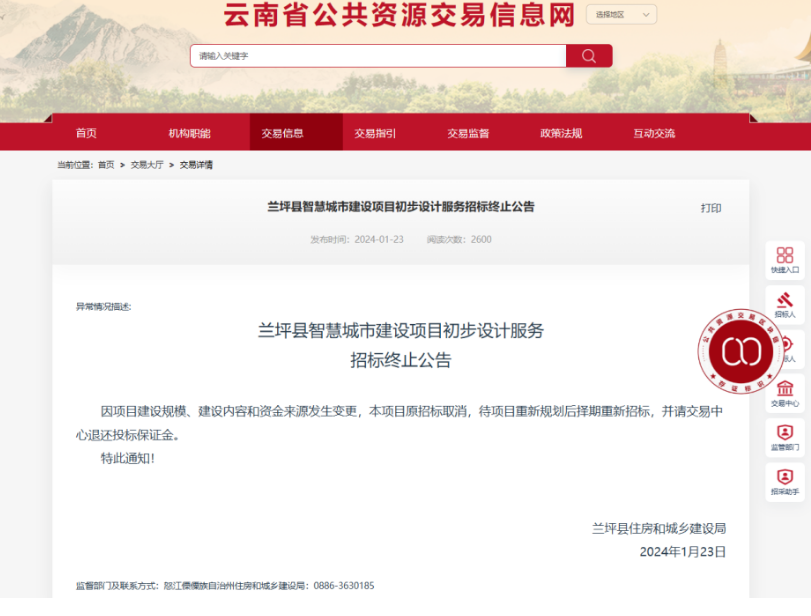Open the 政策法规 navigation menu
811x616 pixels.
click(561, 133)
